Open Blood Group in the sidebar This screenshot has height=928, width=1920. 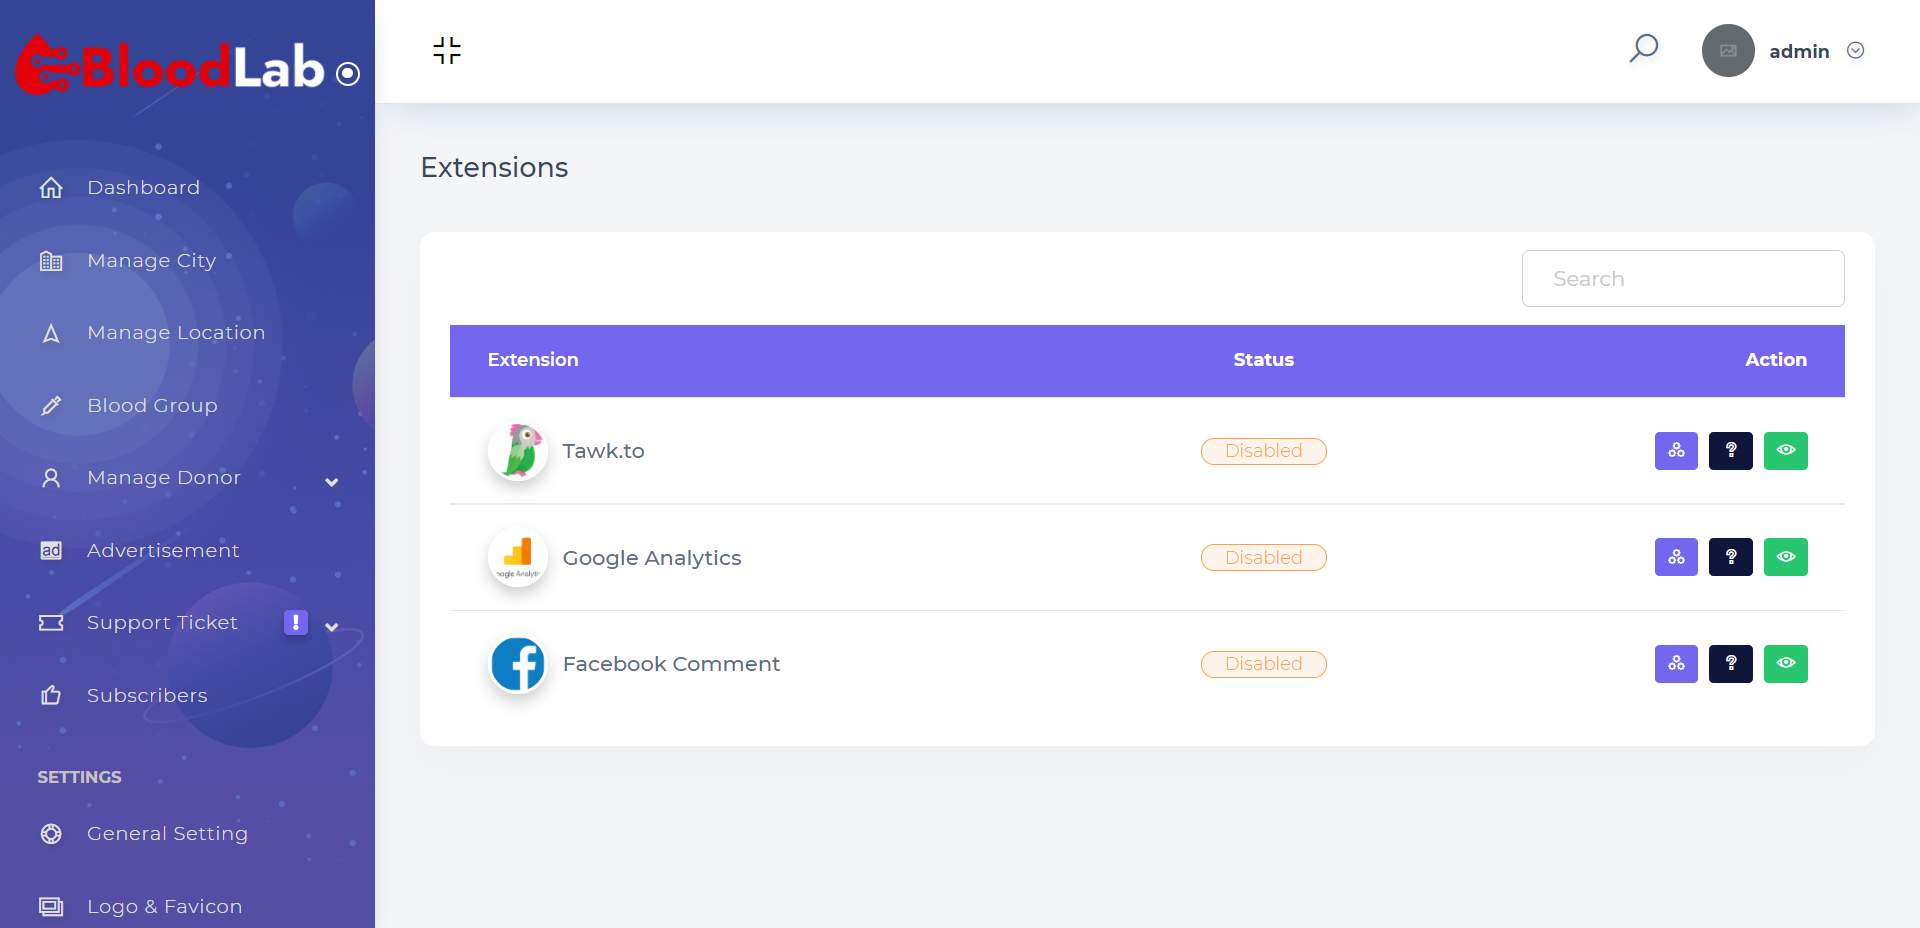pos(152,406)
